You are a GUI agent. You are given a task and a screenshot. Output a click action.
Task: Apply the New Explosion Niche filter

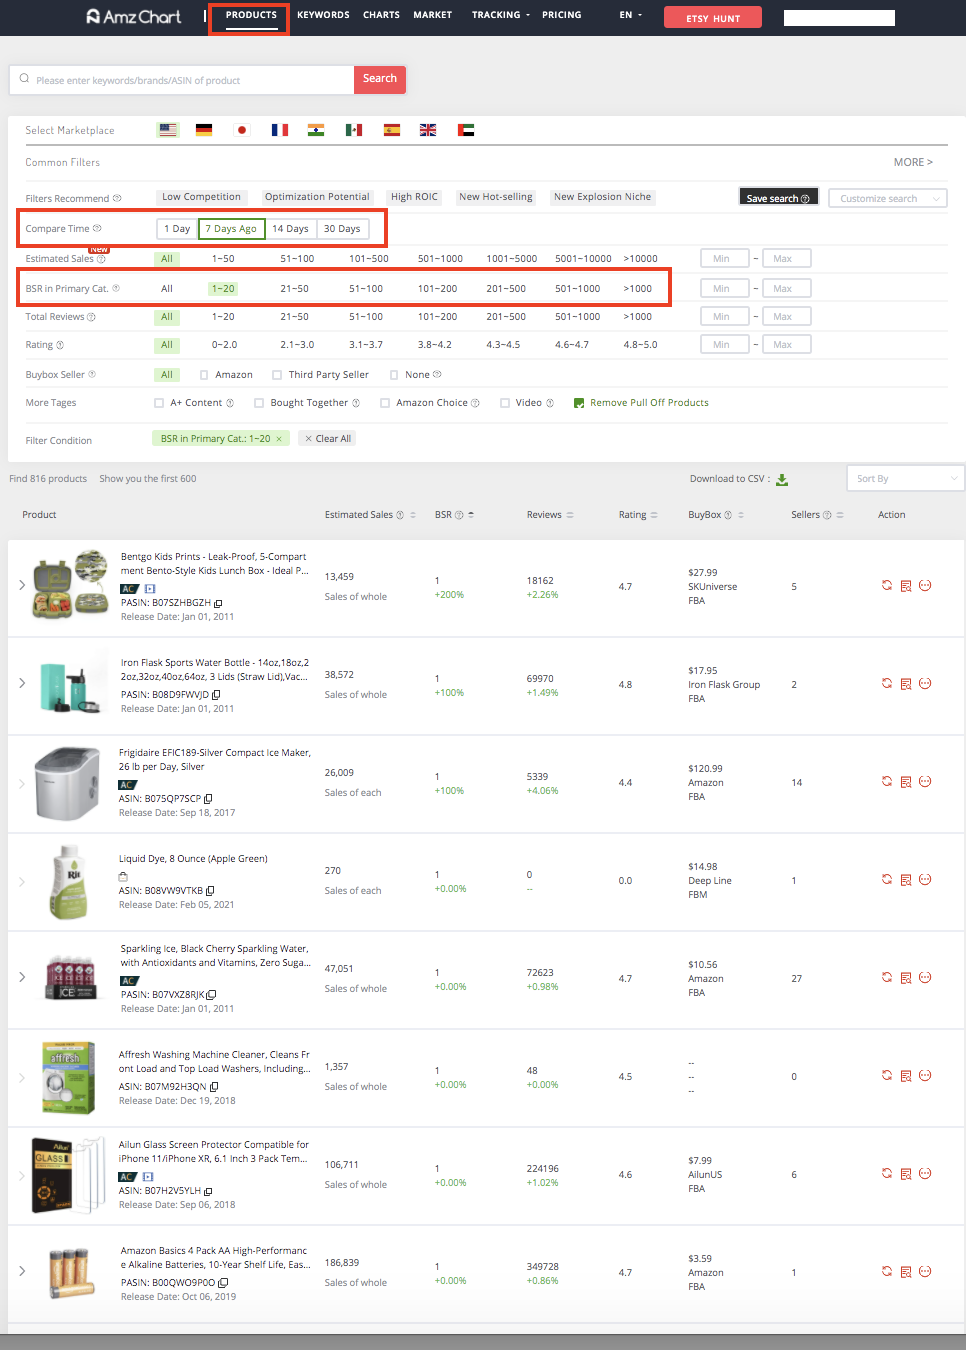pos(603,197)
